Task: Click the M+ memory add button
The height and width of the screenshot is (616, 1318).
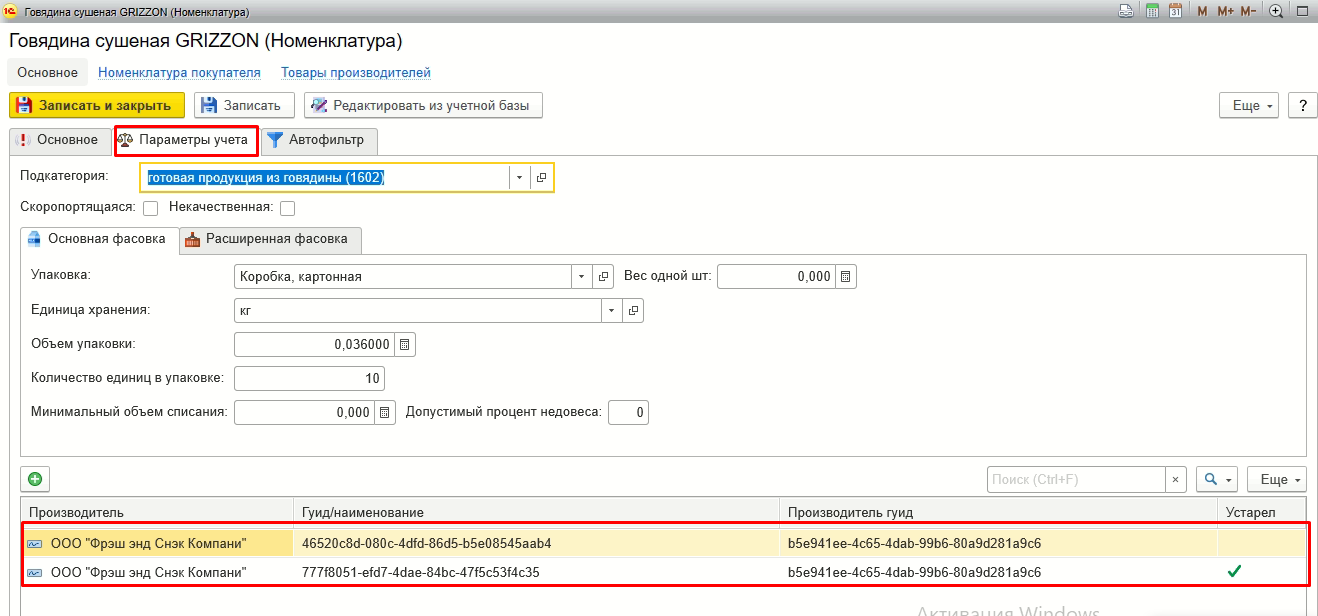Action: (x=1225, y=11)
